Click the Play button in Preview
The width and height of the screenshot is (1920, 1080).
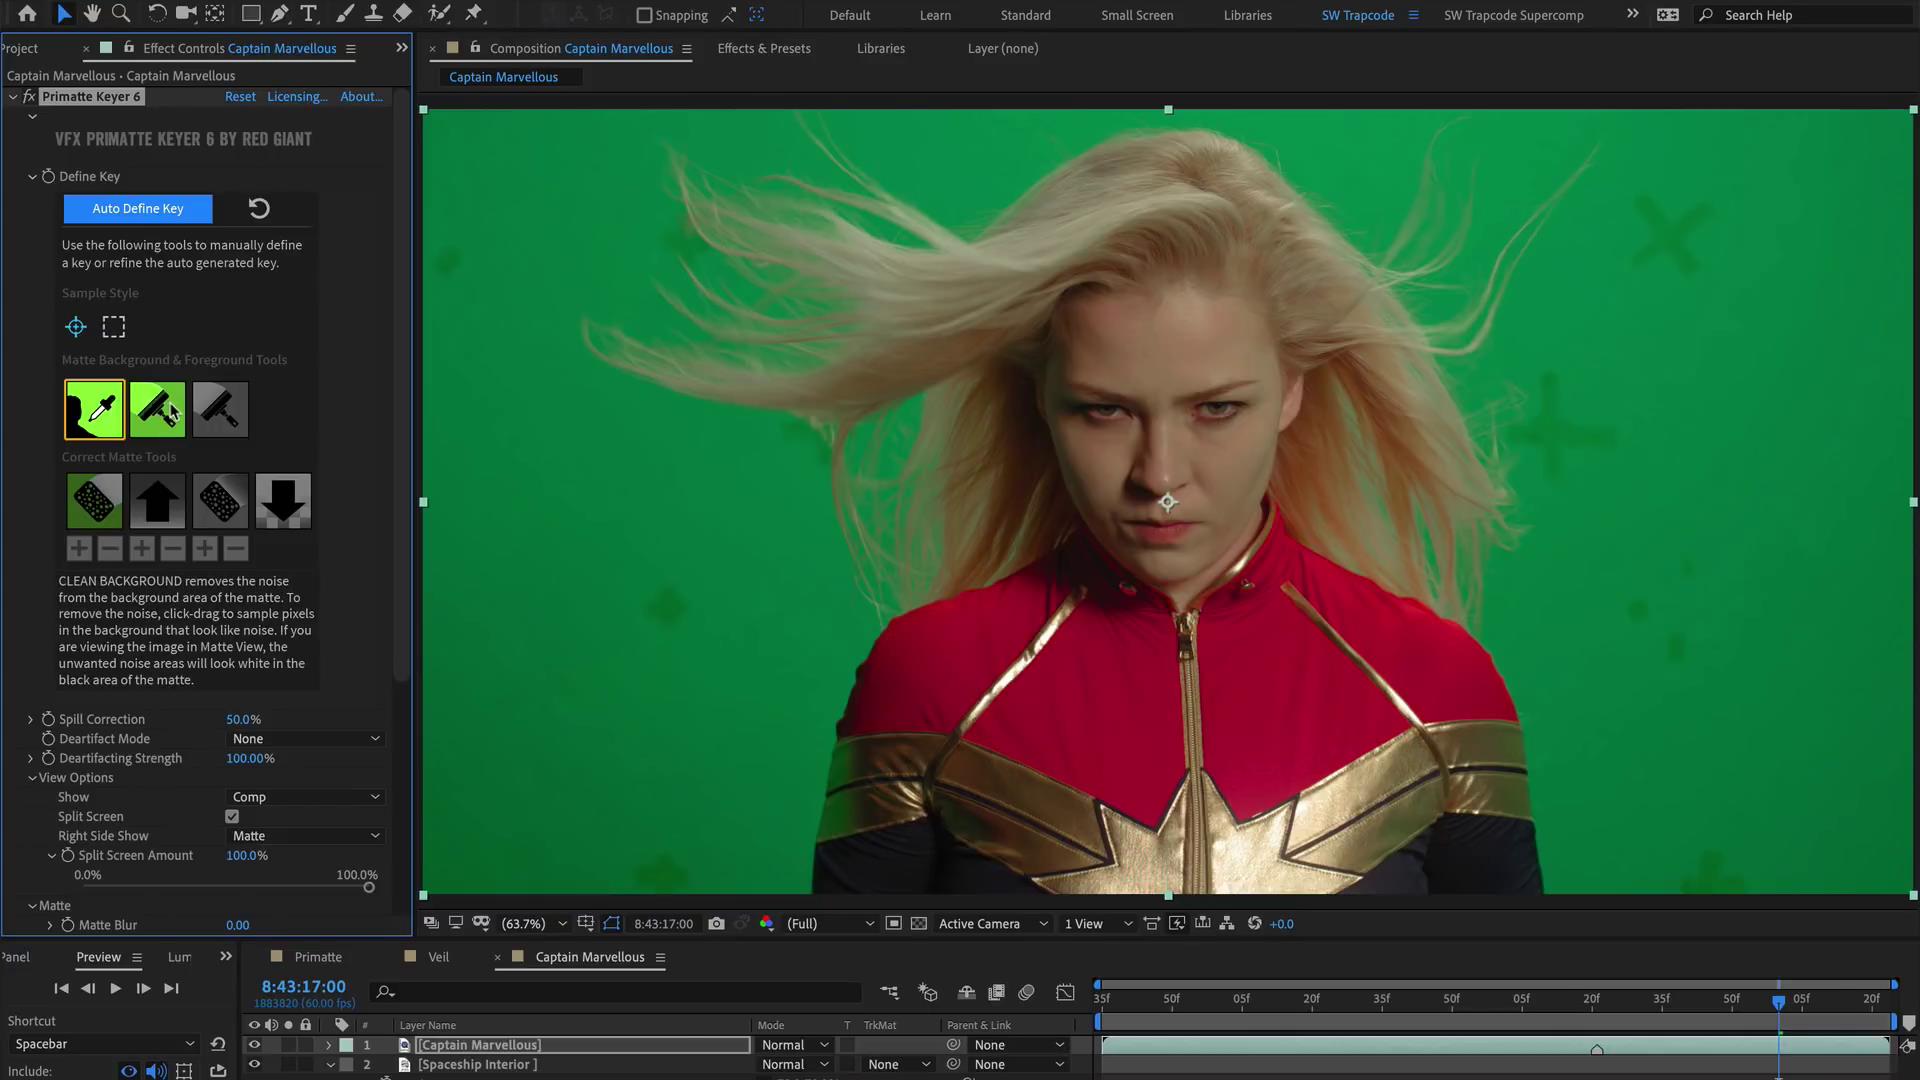click(115, 988)
